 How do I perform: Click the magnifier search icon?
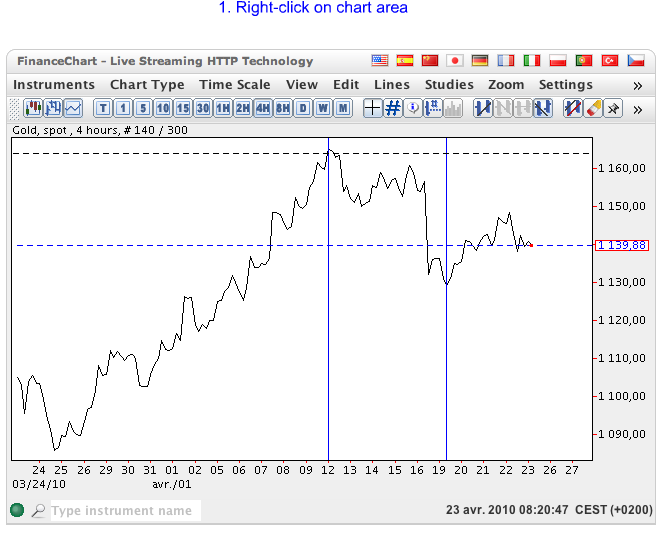pyautogui.click(x=38, y=511)
